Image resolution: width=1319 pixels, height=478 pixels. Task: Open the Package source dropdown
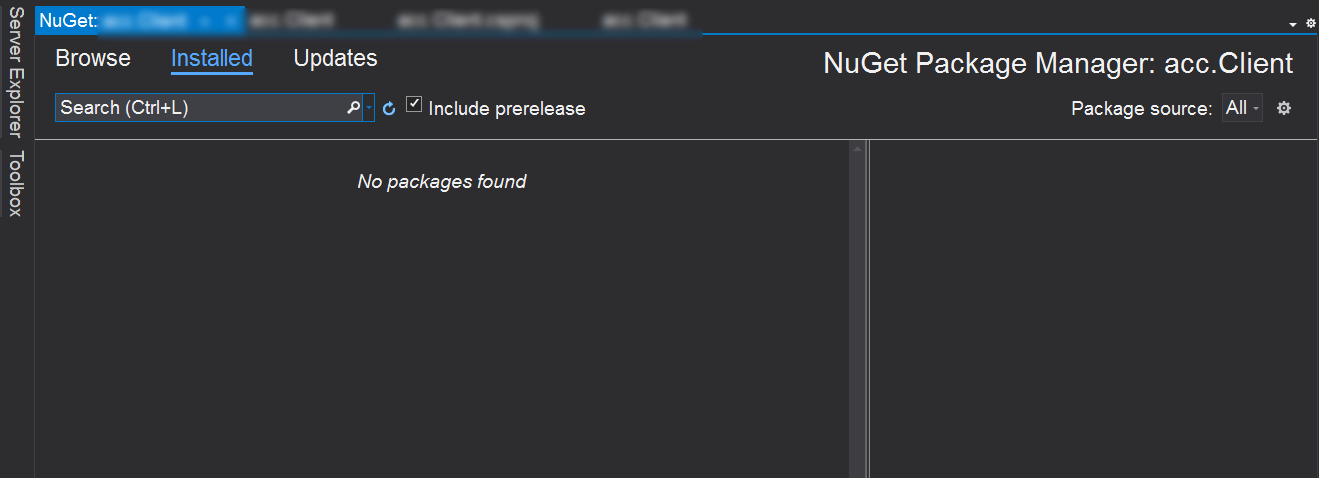1242,108
